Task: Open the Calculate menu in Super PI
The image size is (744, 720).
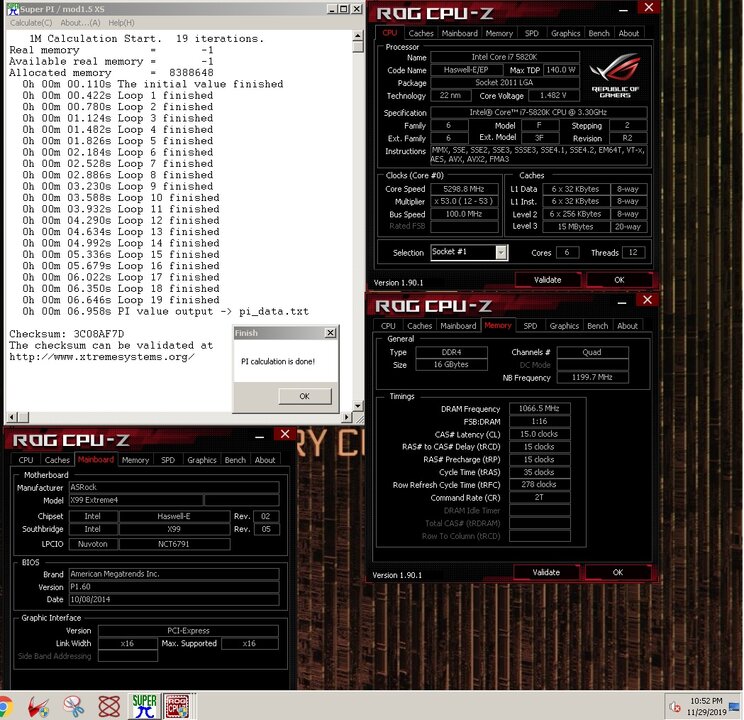Action: [31, 23]
